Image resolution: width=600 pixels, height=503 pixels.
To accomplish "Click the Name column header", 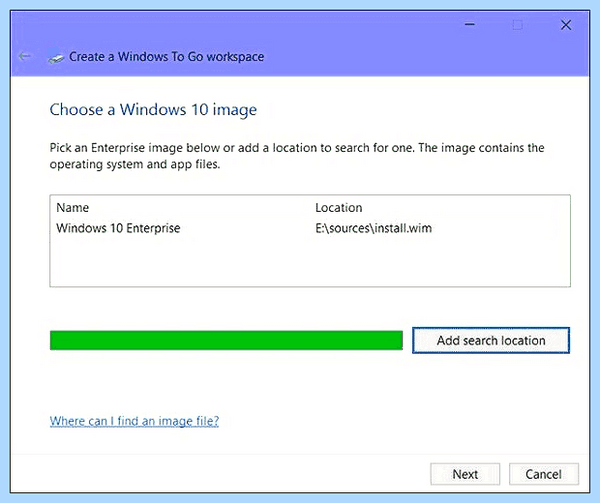I will 73,208.
